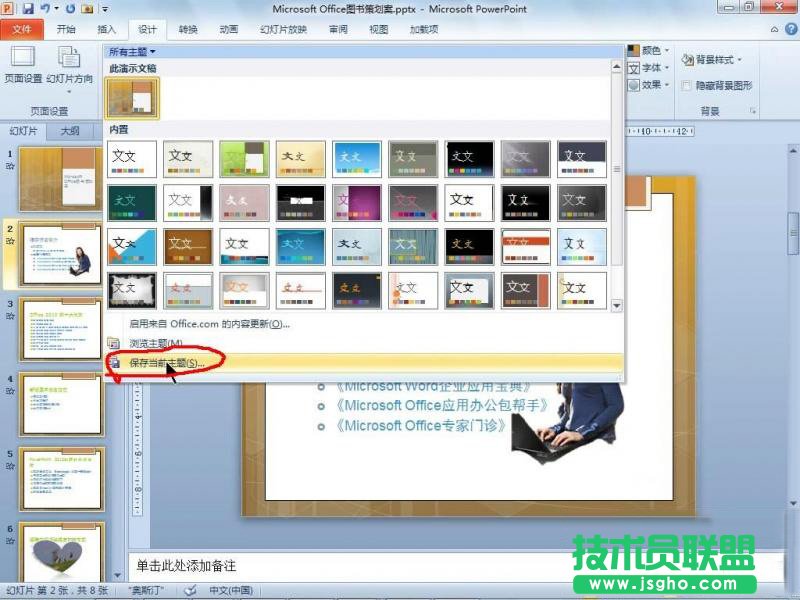This screenshot has width=800, height=600.
Task: Click the 保存当前主题 disk icon
Action: click(x=113, y=363)
